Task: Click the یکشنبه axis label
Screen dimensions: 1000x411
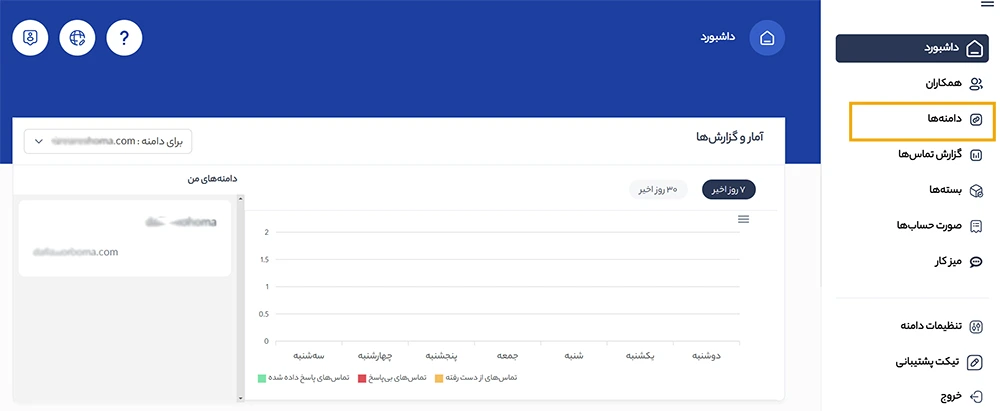Action: click(640, 355)
